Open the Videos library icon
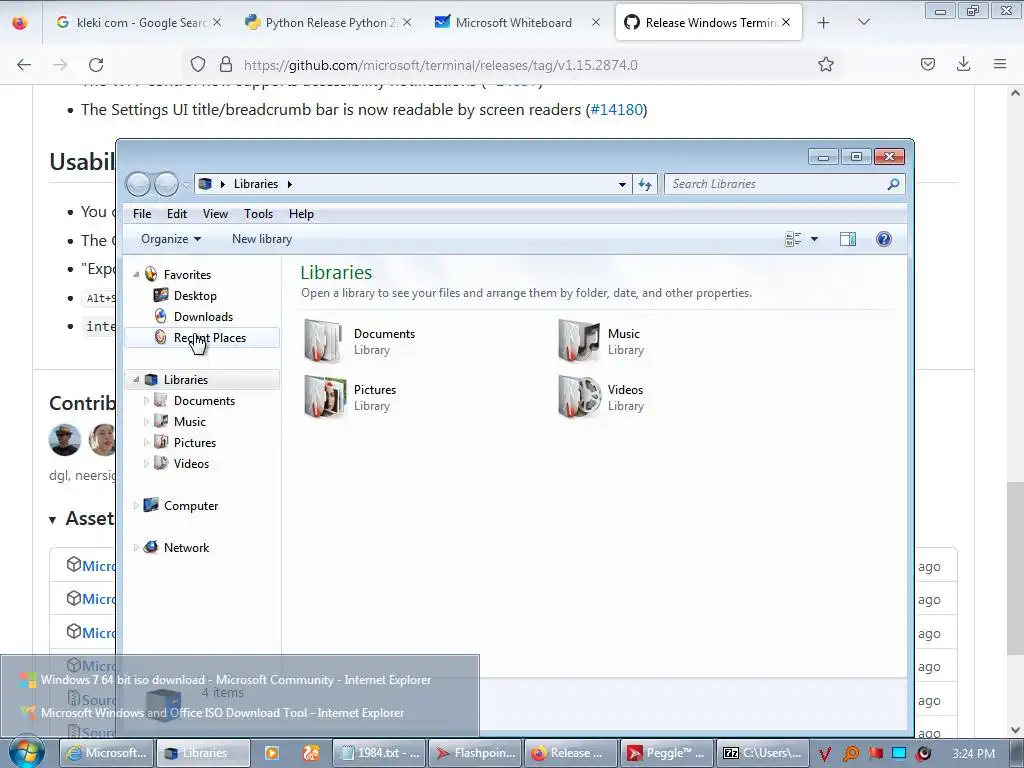The width and height of the screenshot is (1024, 768). [579, 397]
